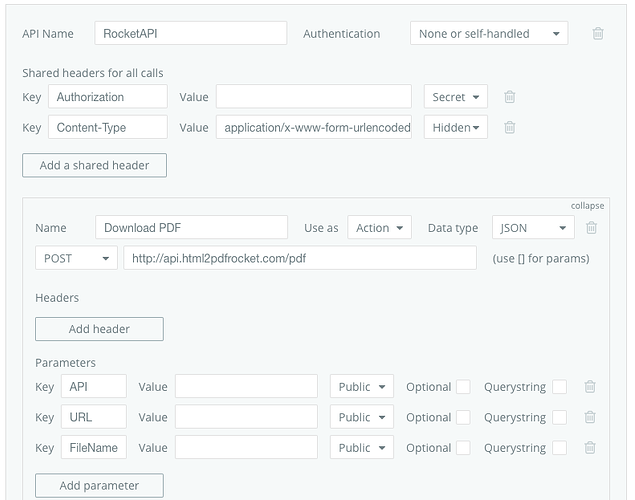Change Data type JSON dropdown

[533, 228]
